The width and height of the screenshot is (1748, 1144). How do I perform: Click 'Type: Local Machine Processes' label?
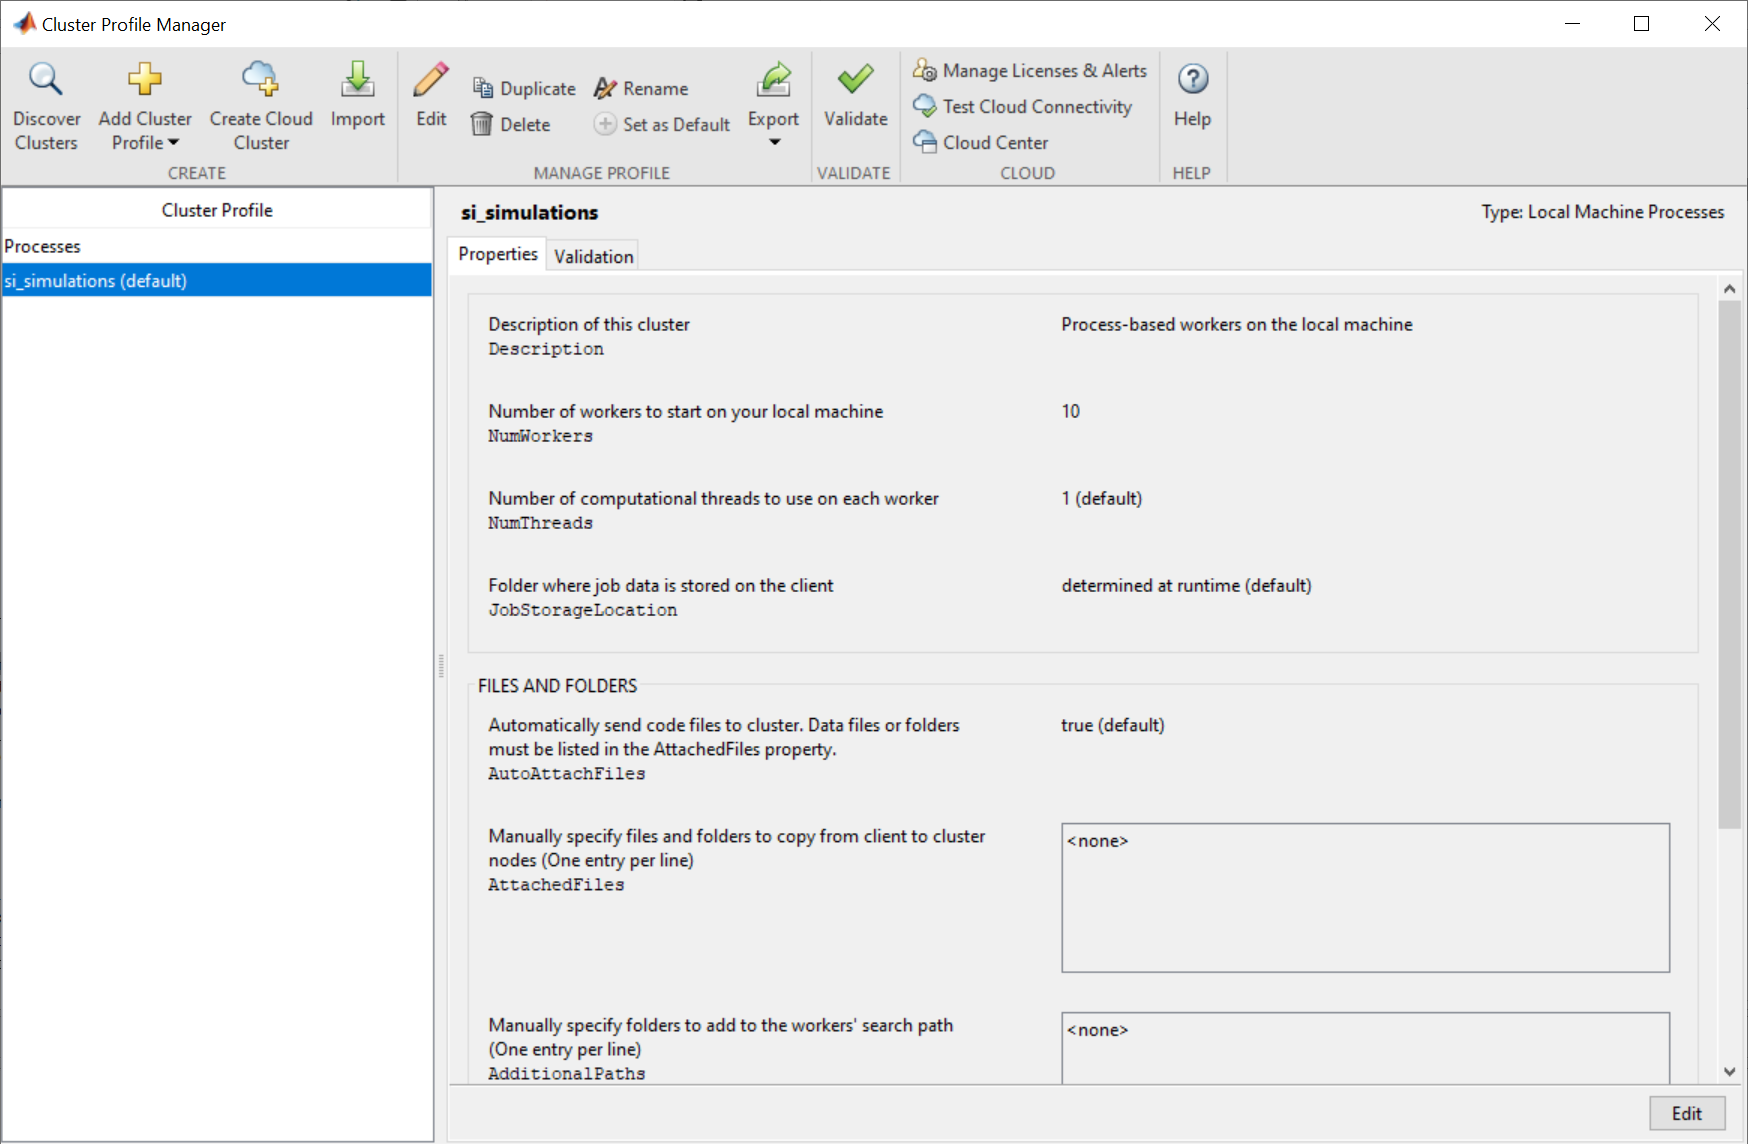[x=1602, y=212]
